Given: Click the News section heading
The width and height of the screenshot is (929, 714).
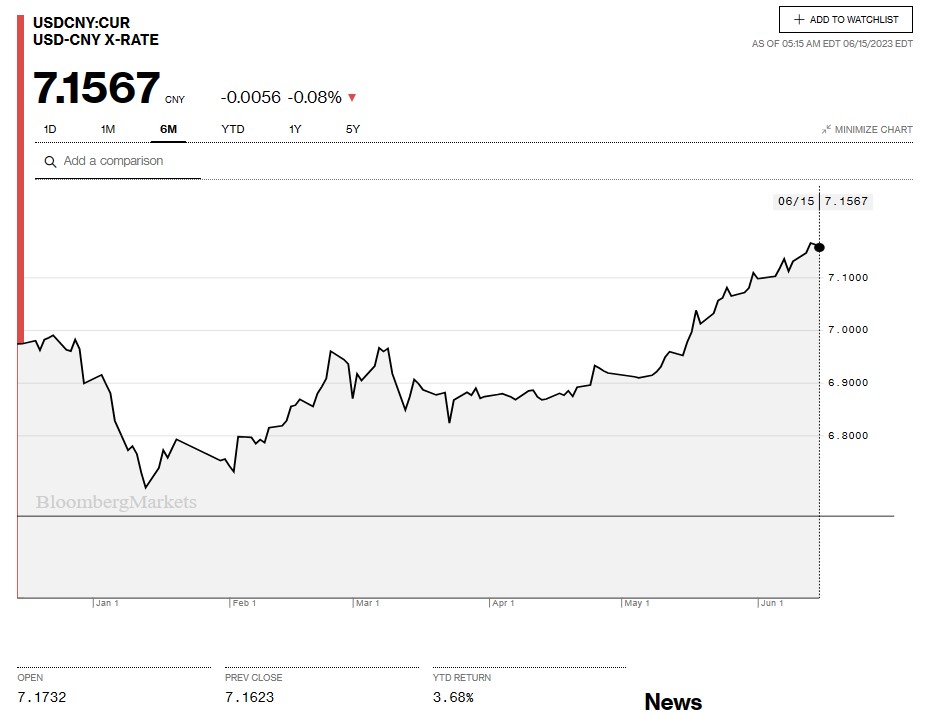Looking at the screenshot, I should [x=673, y=702].
